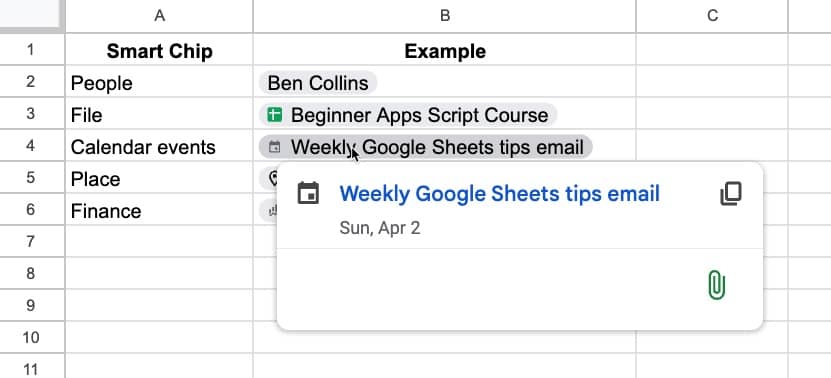The height and width of the screenshot is (378, 831).
Task: Select the Finance cell in column A
Action: tap(159, 210)
